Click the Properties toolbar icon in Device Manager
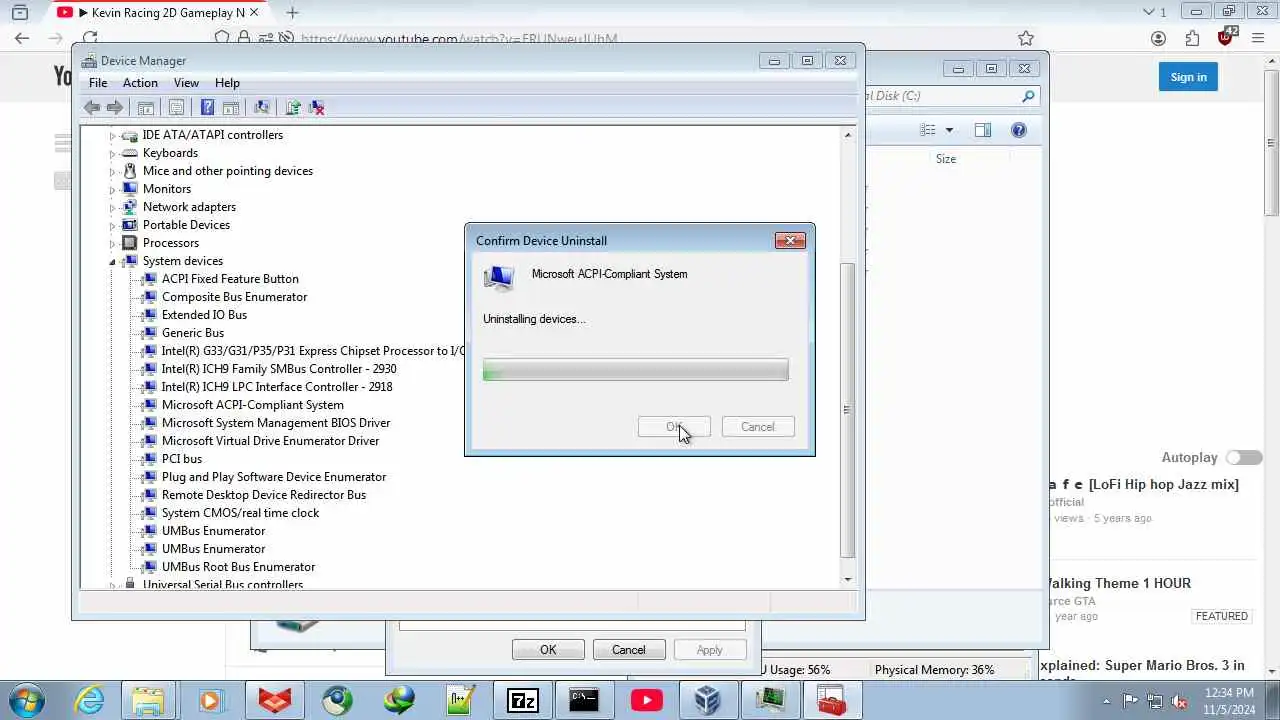 [176, 108]
